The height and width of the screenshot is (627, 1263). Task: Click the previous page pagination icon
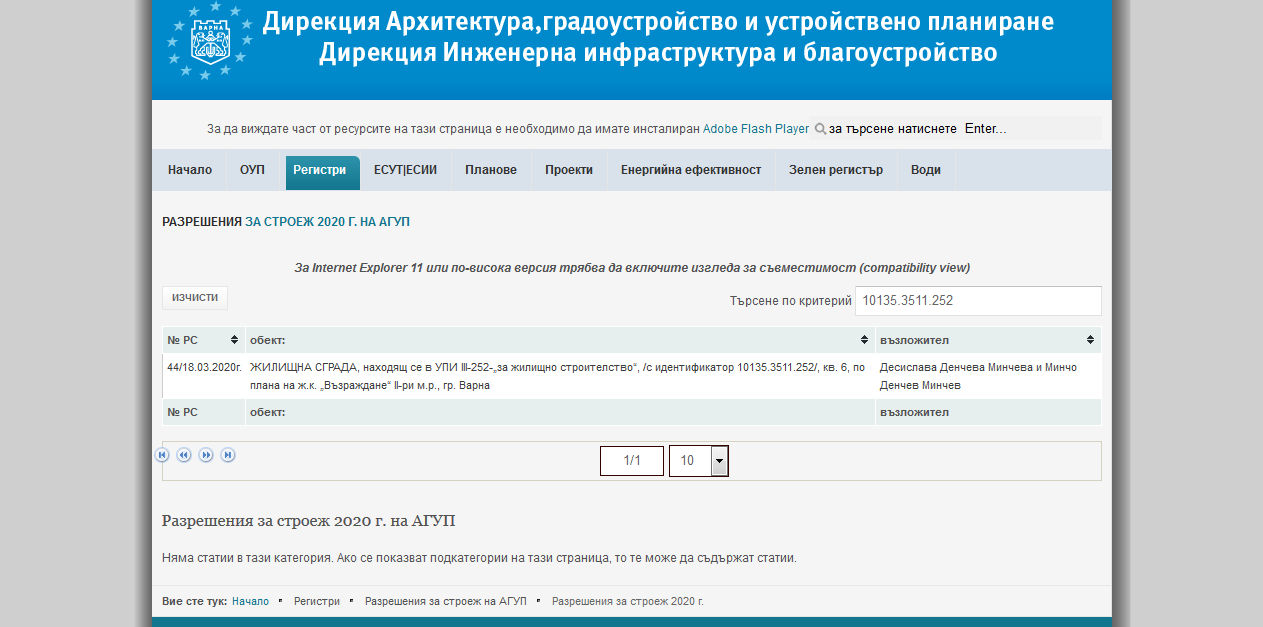(184, 455)
